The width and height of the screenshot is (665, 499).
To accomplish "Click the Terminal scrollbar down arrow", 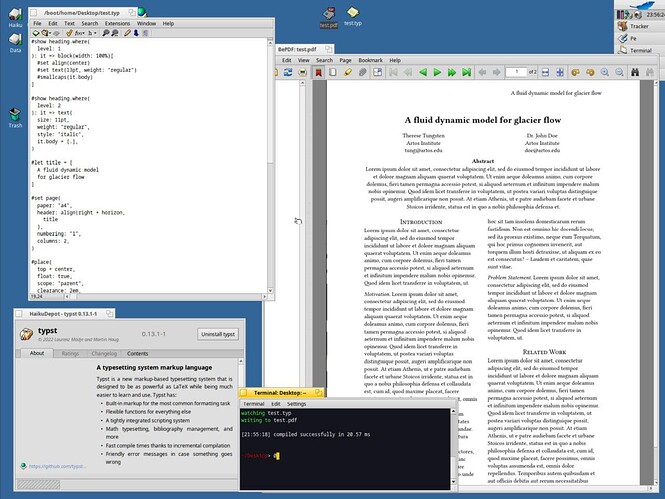I will 453,482.
